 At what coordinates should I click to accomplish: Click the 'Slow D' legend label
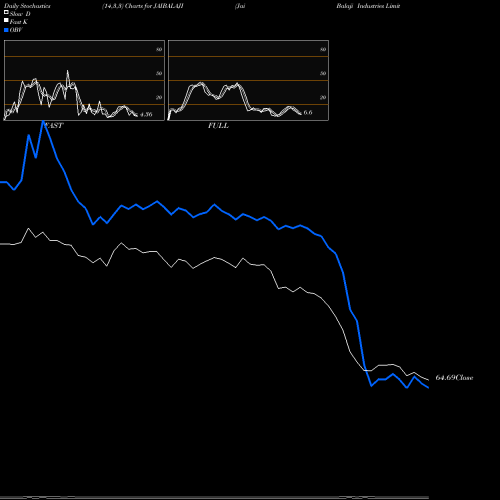pyautogui.click(x=20, y=14)
